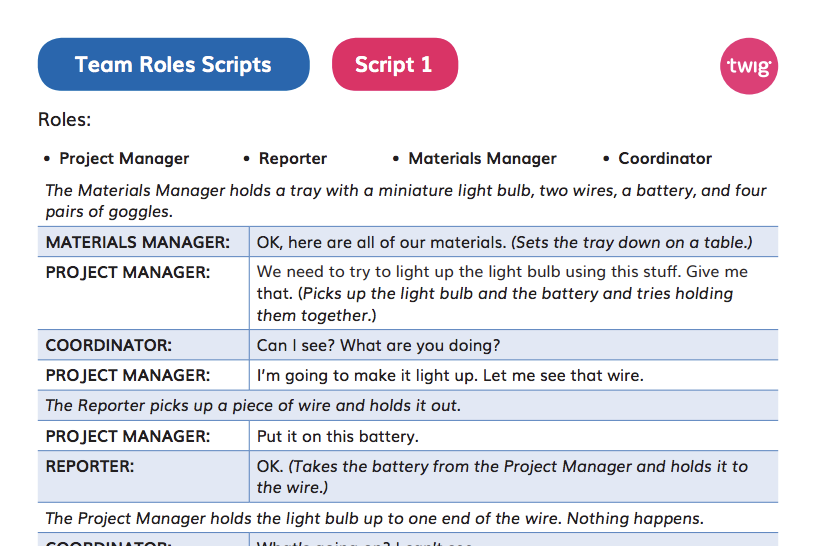Select the Reporter bullet item
The width and height of the screenshot is (816, 546).
pyautogui.click(x=292, y=158)
